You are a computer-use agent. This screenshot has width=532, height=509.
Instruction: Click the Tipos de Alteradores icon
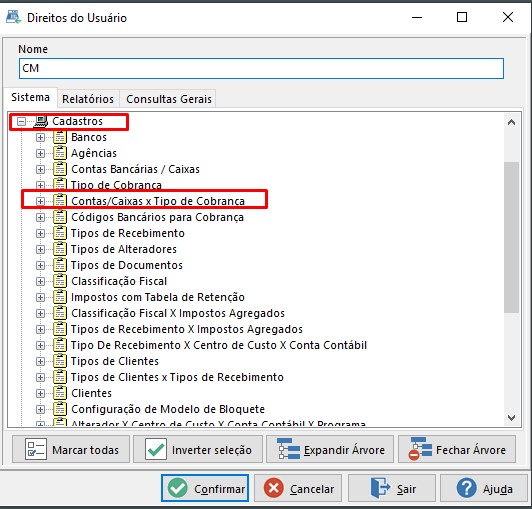[60, 249]
